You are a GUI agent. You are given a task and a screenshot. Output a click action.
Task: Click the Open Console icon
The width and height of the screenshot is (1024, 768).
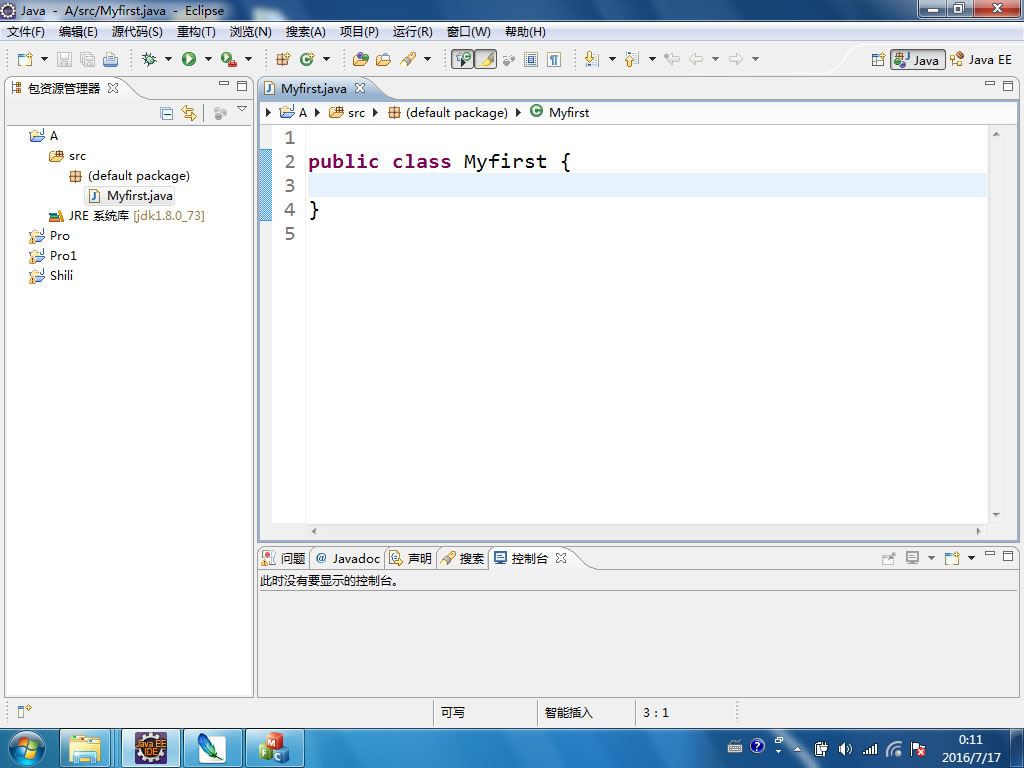(952, 558)
